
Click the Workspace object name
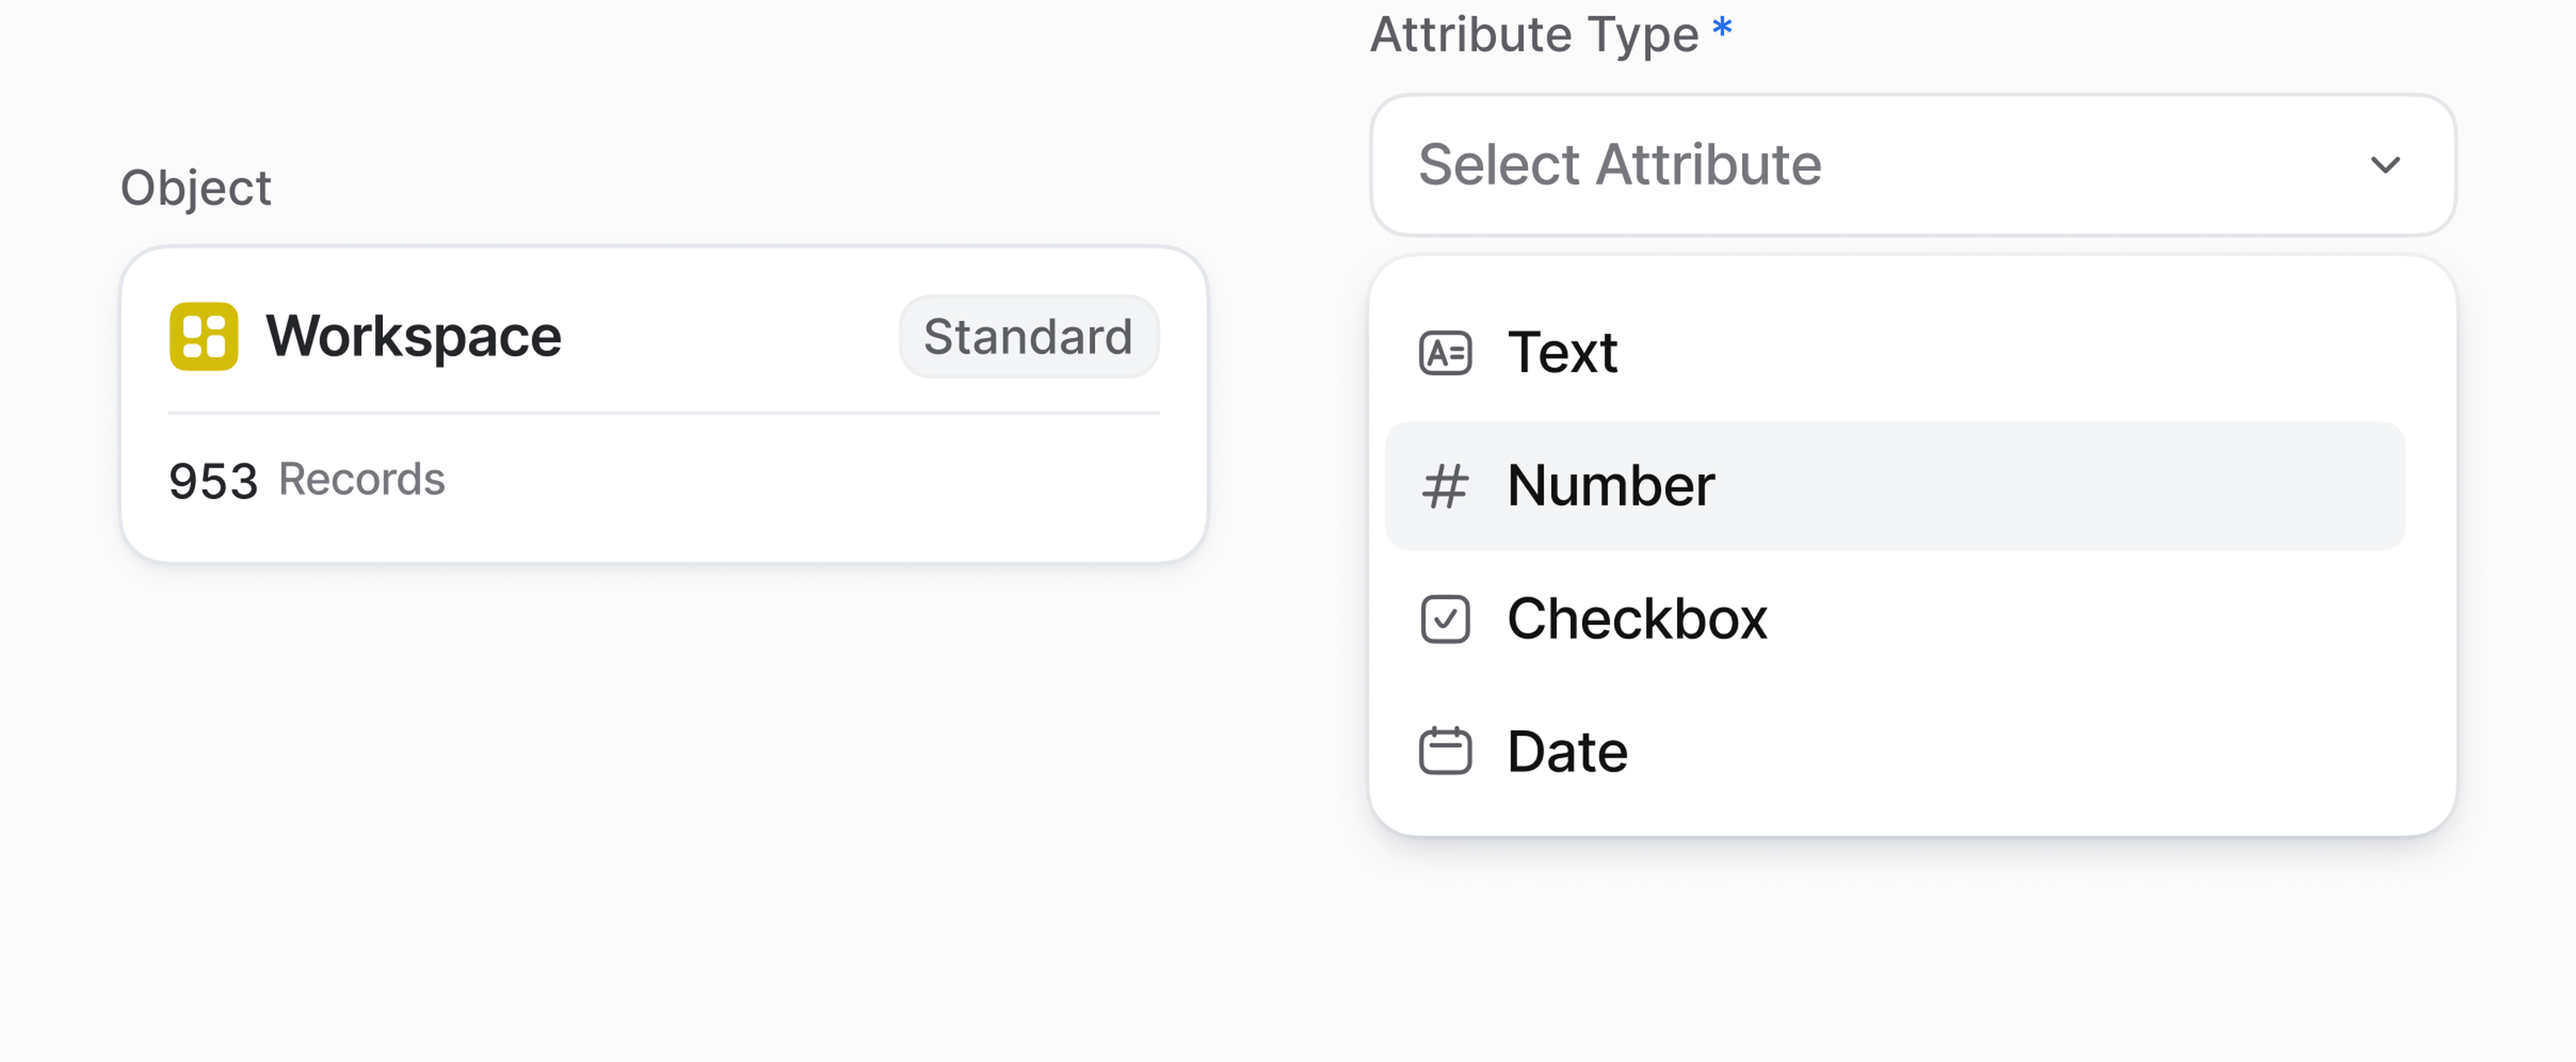413,336
